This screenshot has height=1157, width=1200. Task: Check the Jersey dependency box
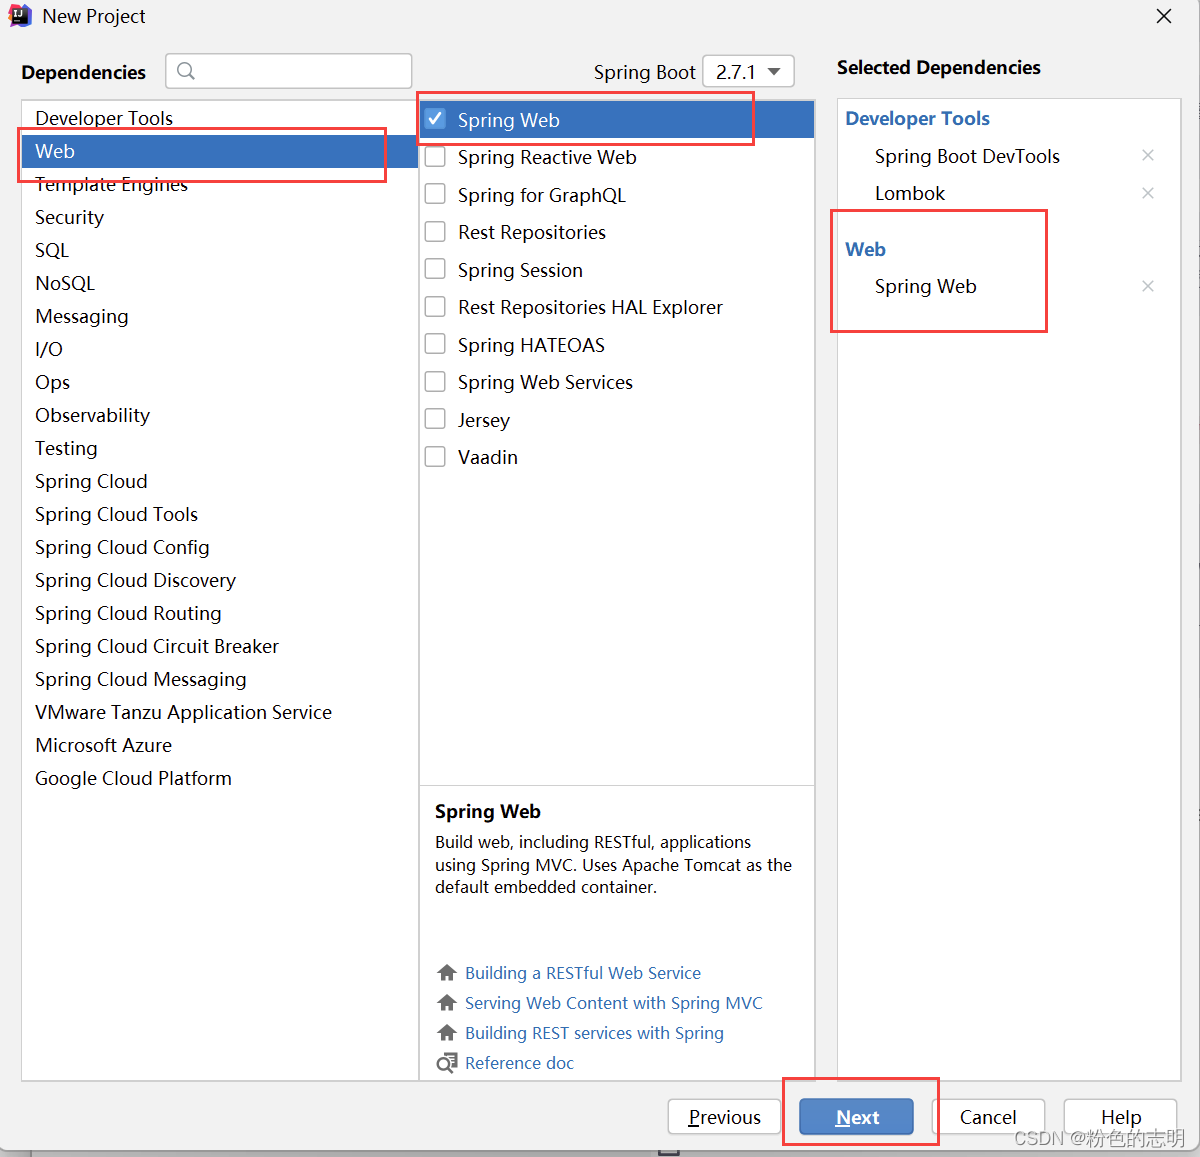click(x=435, y=419)
